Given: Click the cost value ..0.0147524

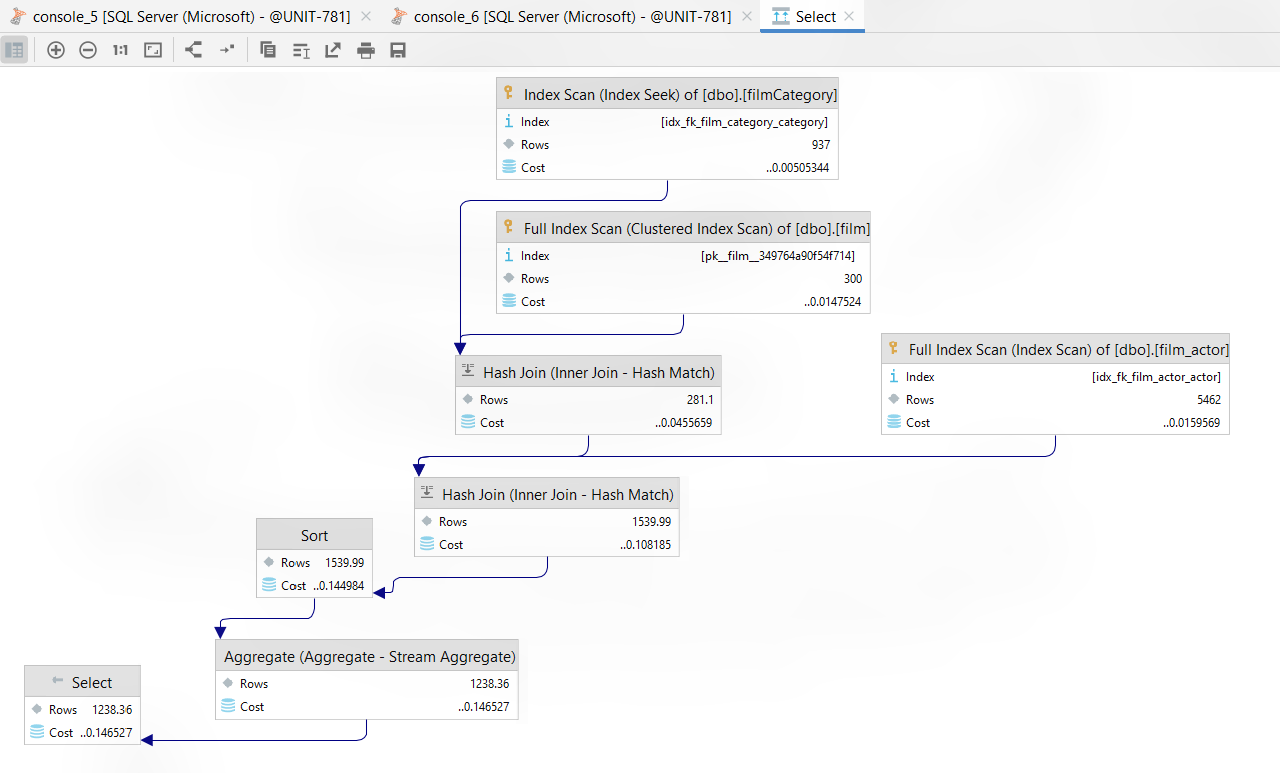Looking at the screenshot, I should (833, 302).
